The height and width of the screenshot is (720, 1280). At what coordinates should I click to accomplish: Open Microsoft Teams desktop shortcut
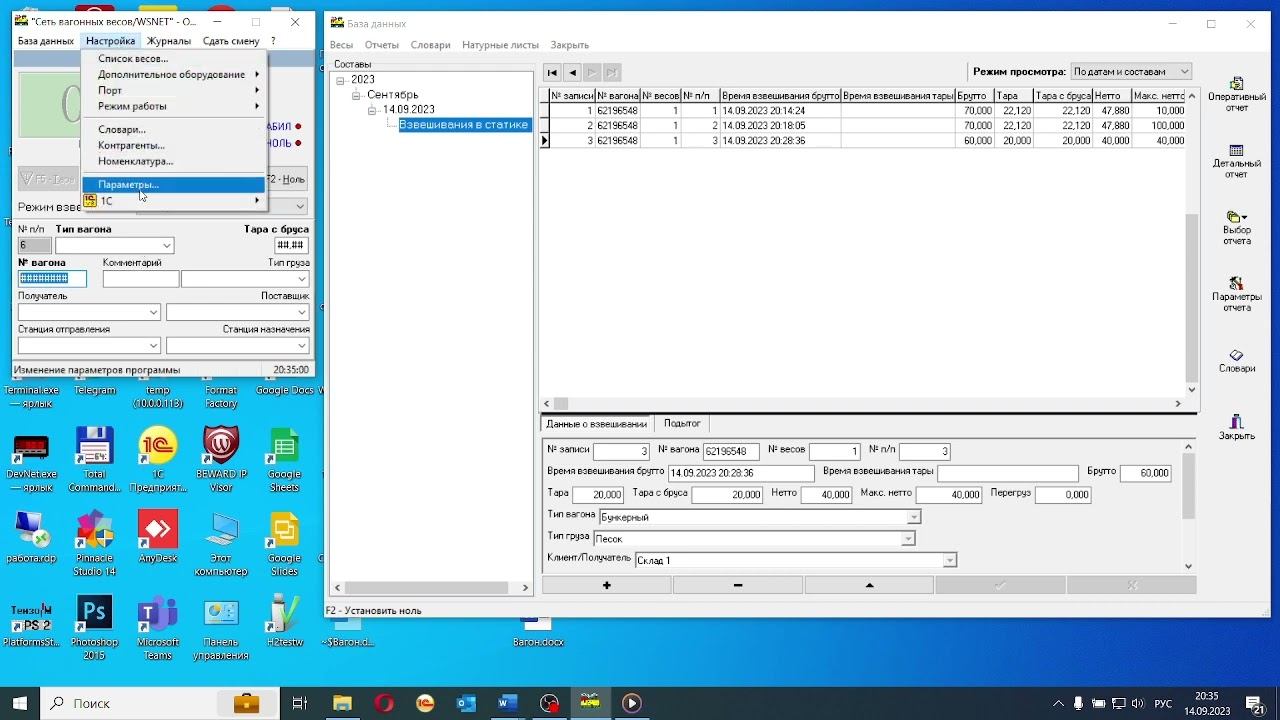point(158,628)
